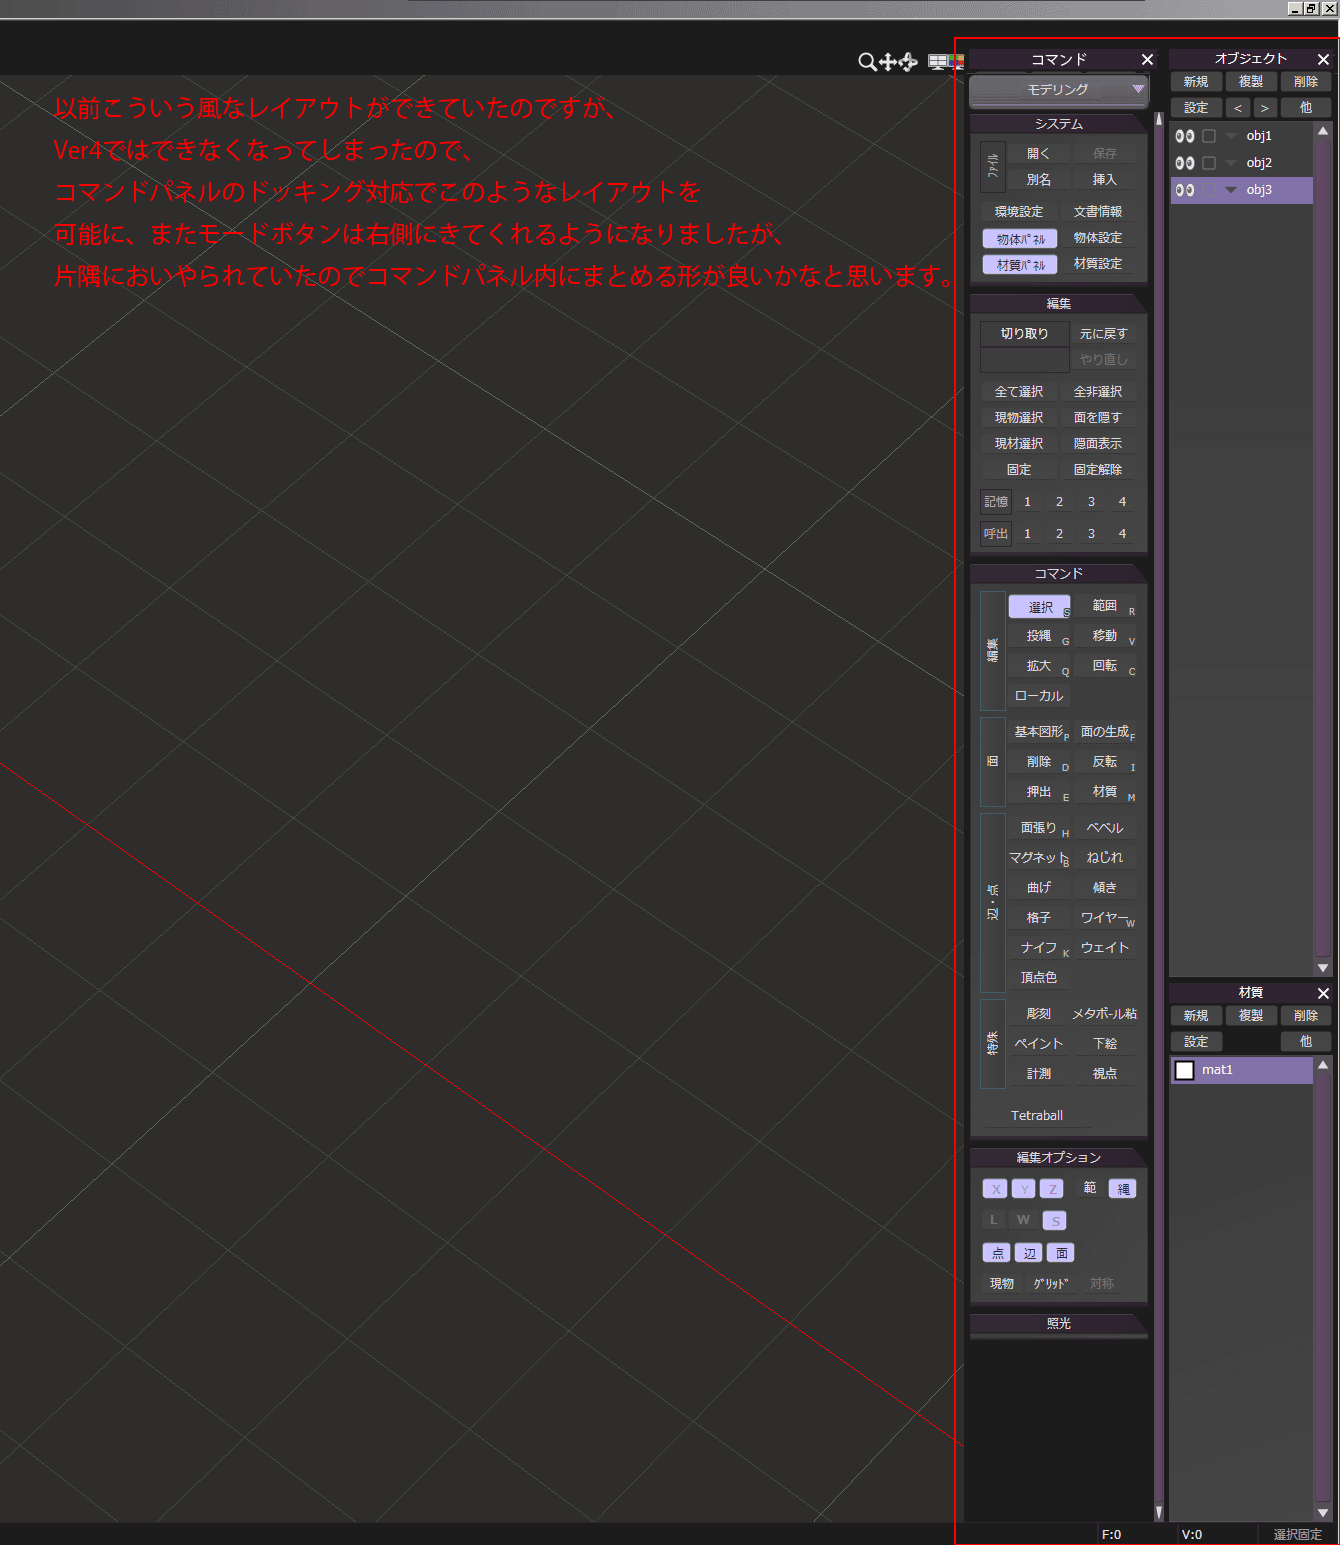Screen dimensions: 1340x1545
Task: Select the 回転 rotate command
Action: (x=1106, y=666)
